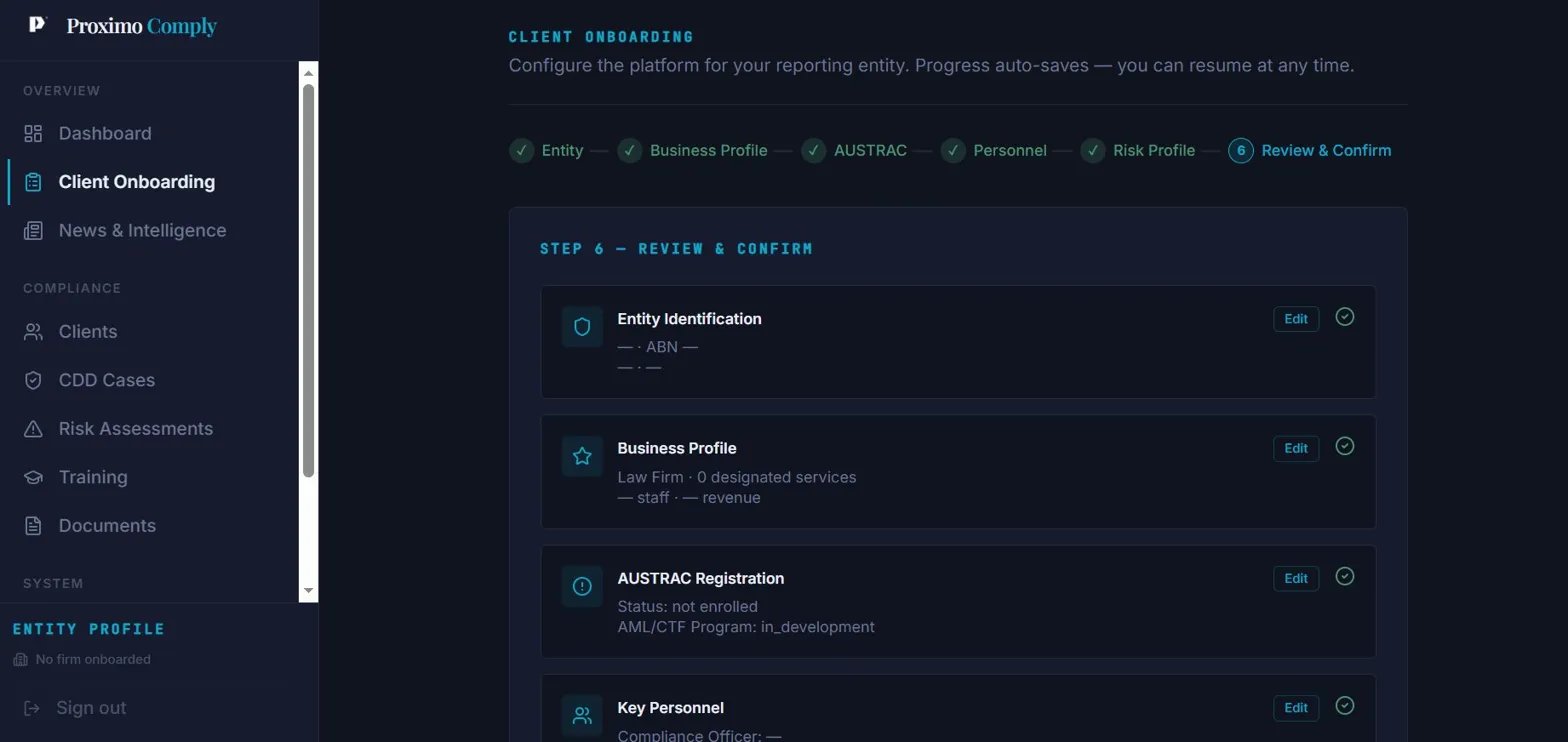
Task: Click the completed check icon for Key Personnel
Action: click(1345, 706)
